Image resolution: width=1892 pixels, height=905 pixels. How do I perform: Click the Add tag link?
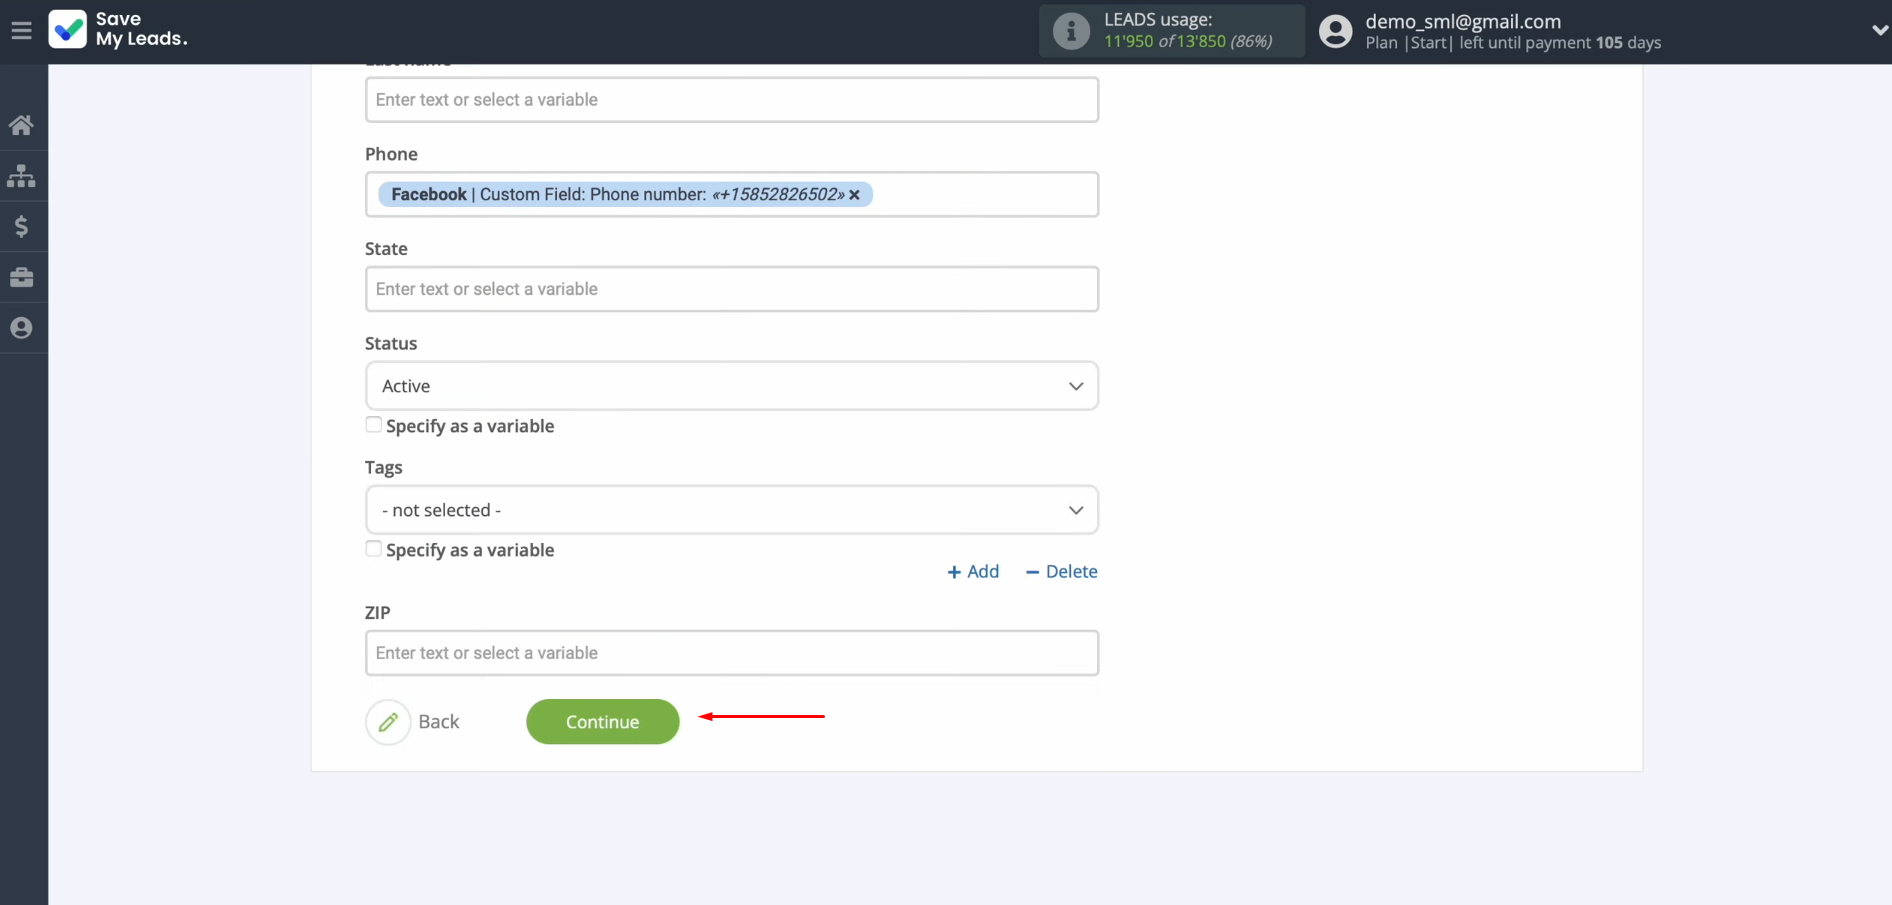[x=973, y=571]
